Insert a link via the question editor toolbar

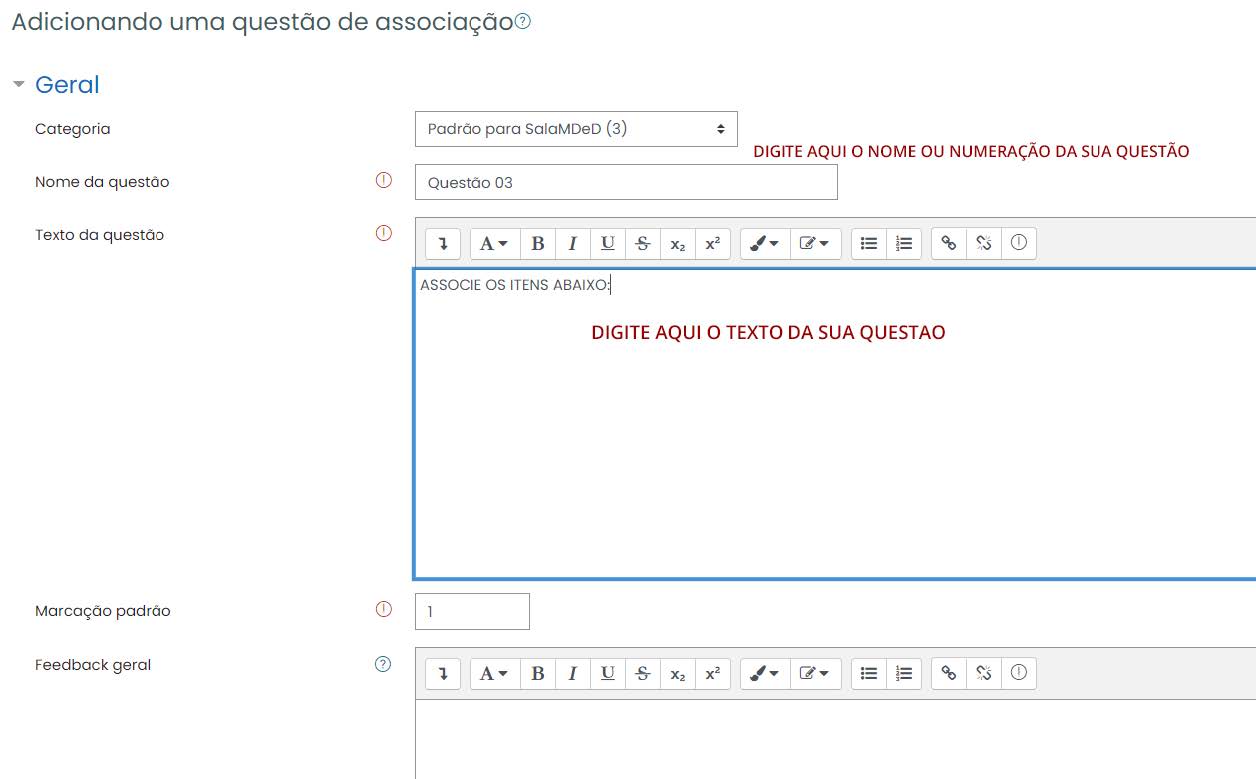949,243
